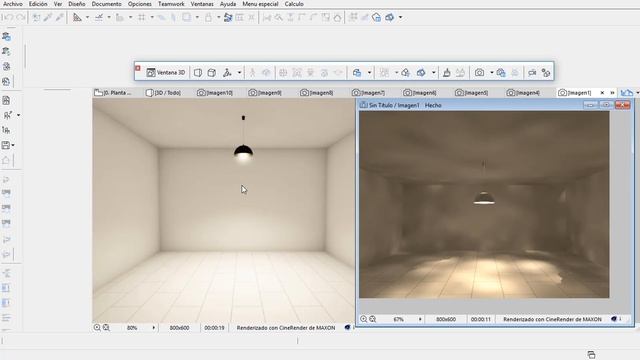The height and width of the screenshot is (360, 640).
Task: Click the paint bucket icon in the floating toolbar
Action: (x=447, y=73)
